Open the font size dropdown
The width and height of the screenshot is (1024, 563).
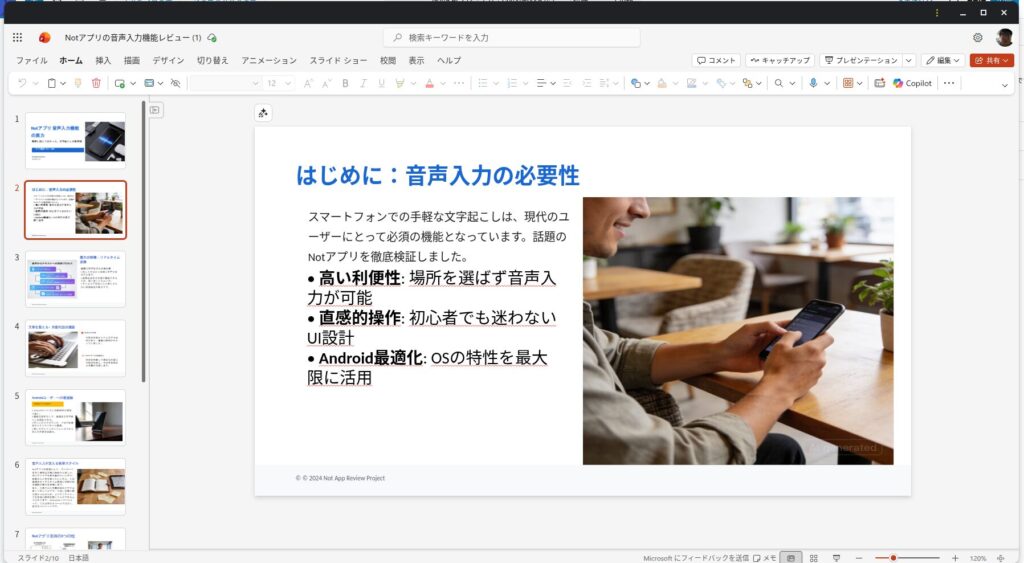coord(287,83)
